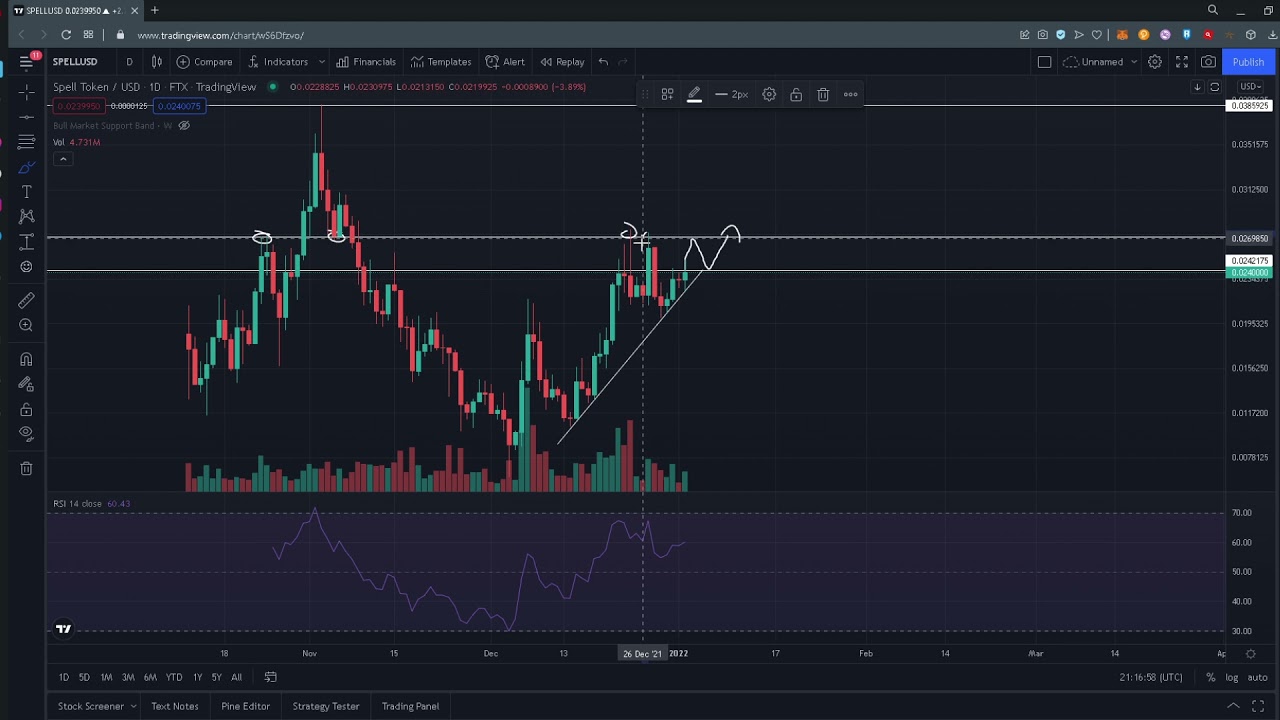Expand the bottom panel with chevron
Viewport: 1280px width, 720px height.
point(1233,706)
